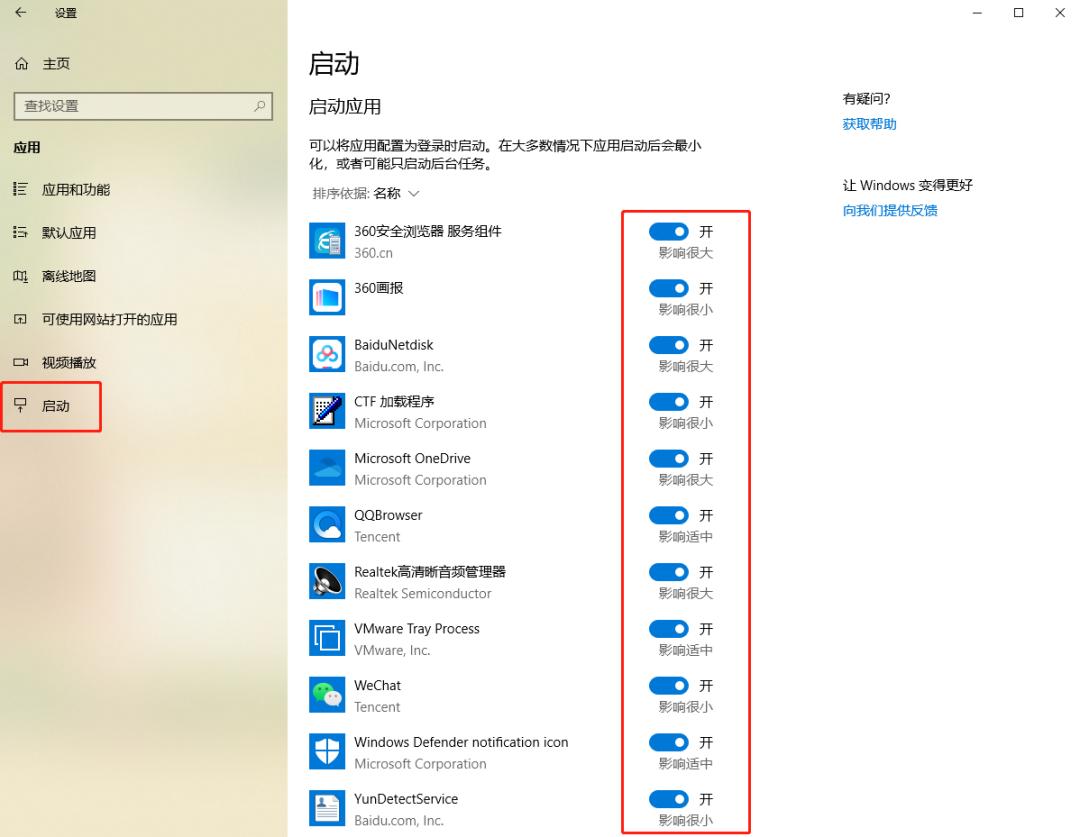Open 视频播放 settings page
This screenshot has width=1080, height=837.
(143, 362)
